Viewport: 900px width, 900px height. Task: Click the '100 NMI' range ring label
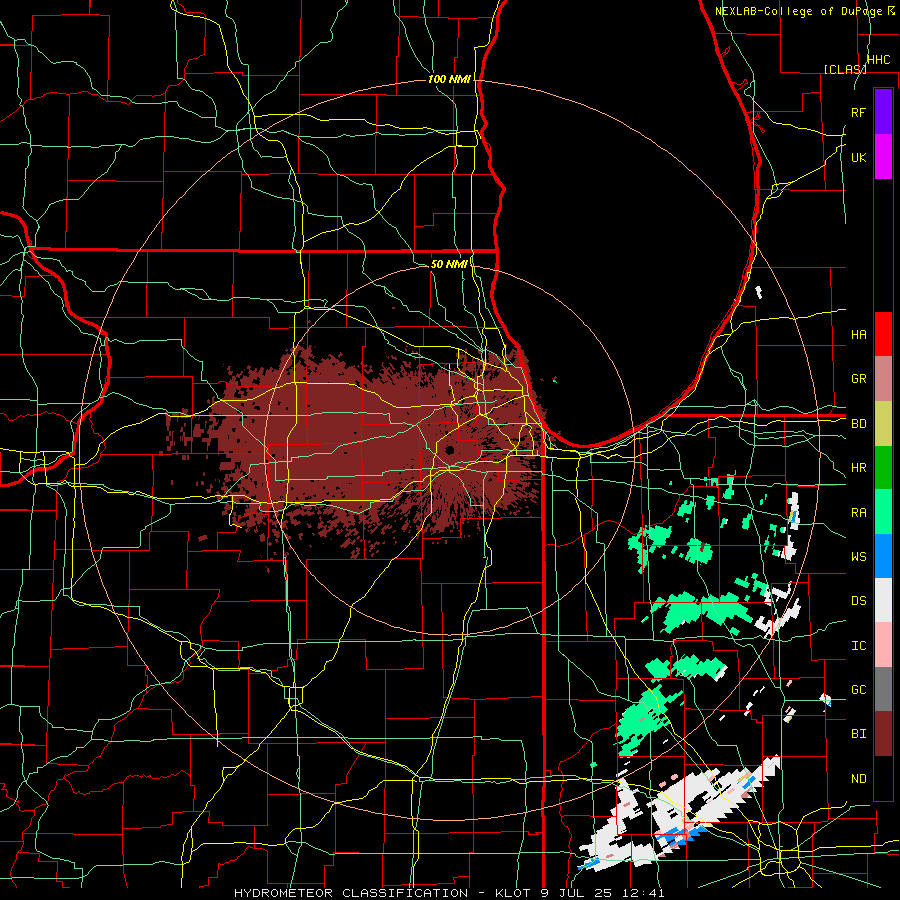point(449,79)
